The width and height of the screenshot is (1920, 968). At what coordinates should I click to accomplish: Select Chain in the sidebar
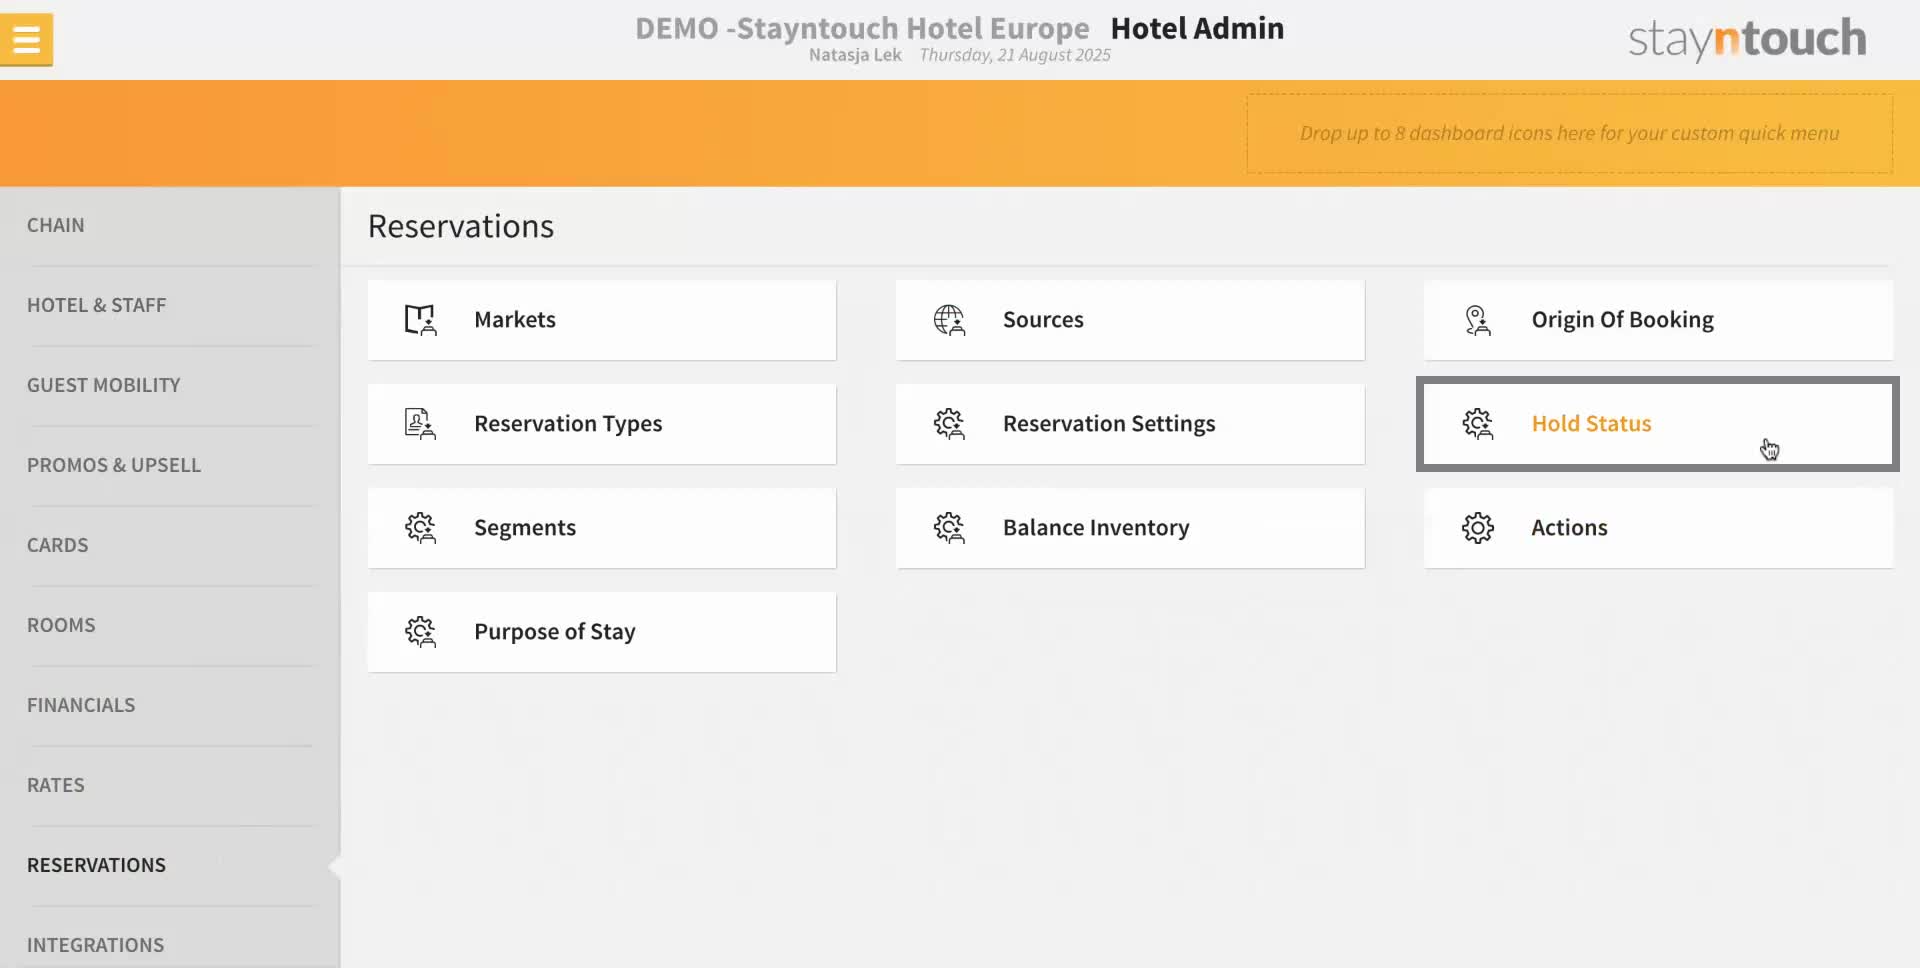click(x=170, y=226)
